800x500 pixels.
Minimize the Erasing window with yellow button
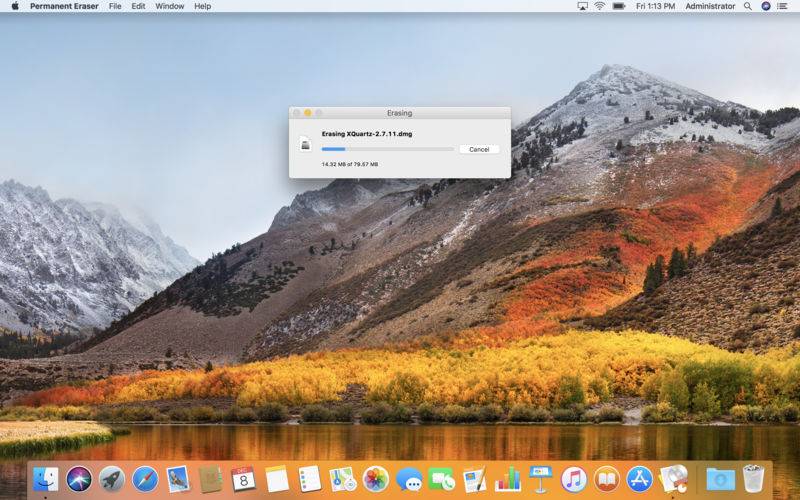(308, 113)
